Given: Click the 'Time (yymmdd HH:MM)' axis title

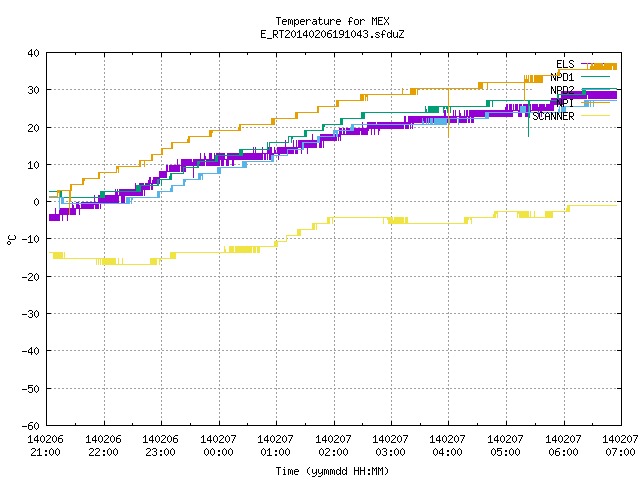Looking at the screenshot, I should click(332, 471).
